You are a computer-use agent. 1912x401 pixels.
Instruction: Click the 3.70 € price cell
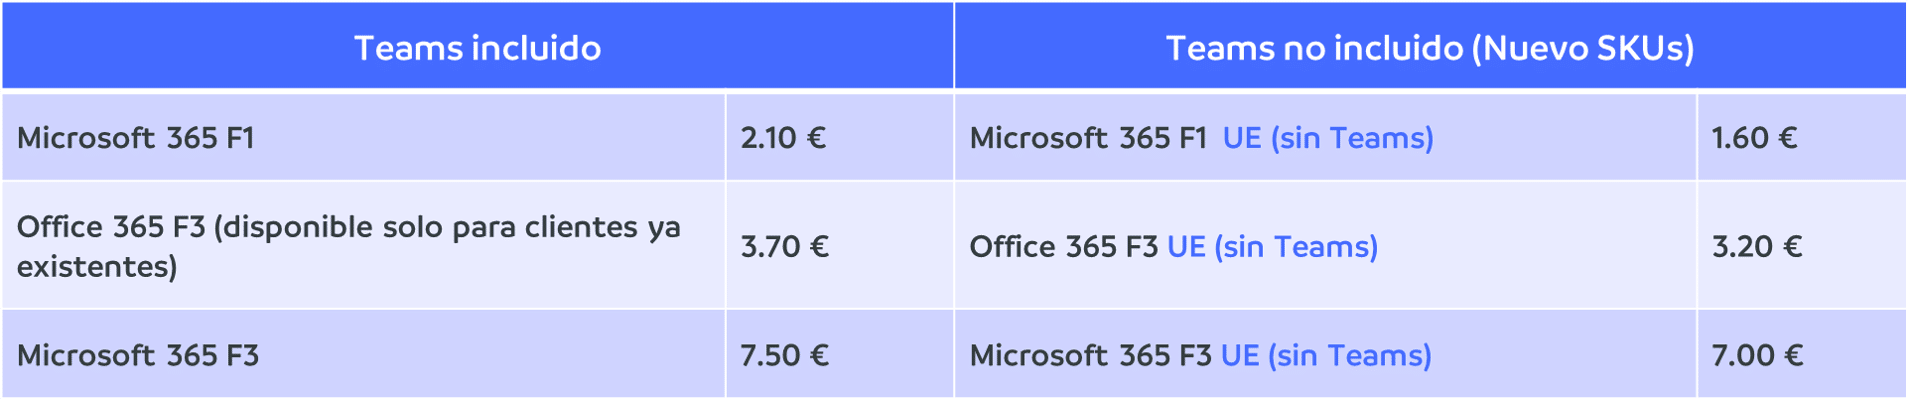[x=839, y=246]
